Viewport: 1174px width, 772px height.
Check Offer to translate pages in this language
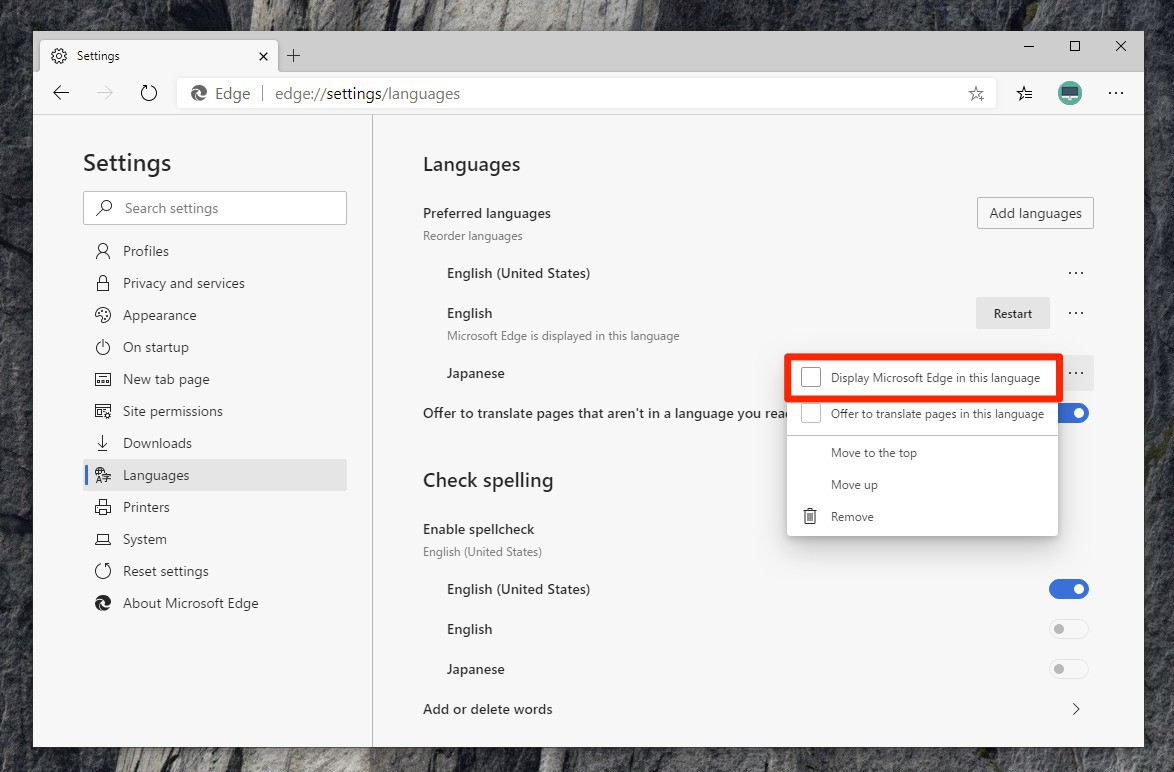pos(811,414)
